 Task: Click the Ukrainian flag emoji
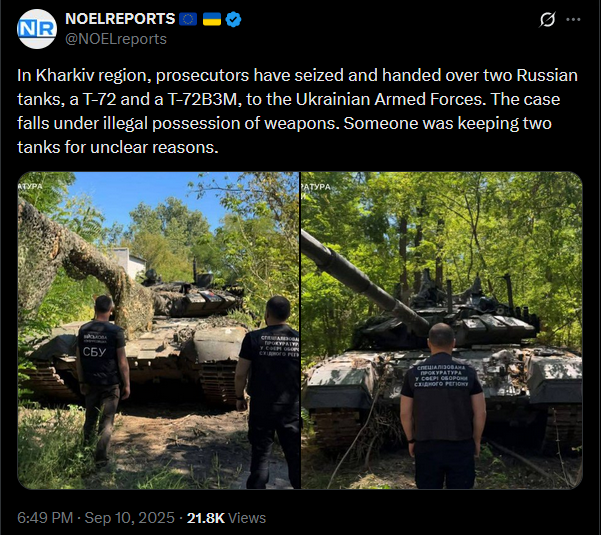coord(212,19)
